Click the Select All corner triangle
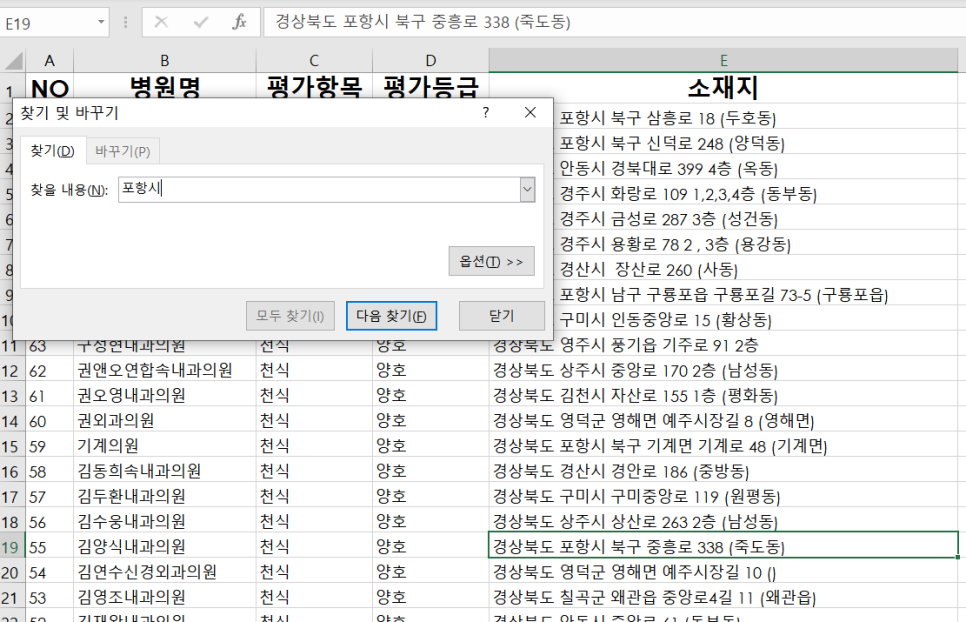Screen dimensions: 966x622 click(x=14, y=61)
